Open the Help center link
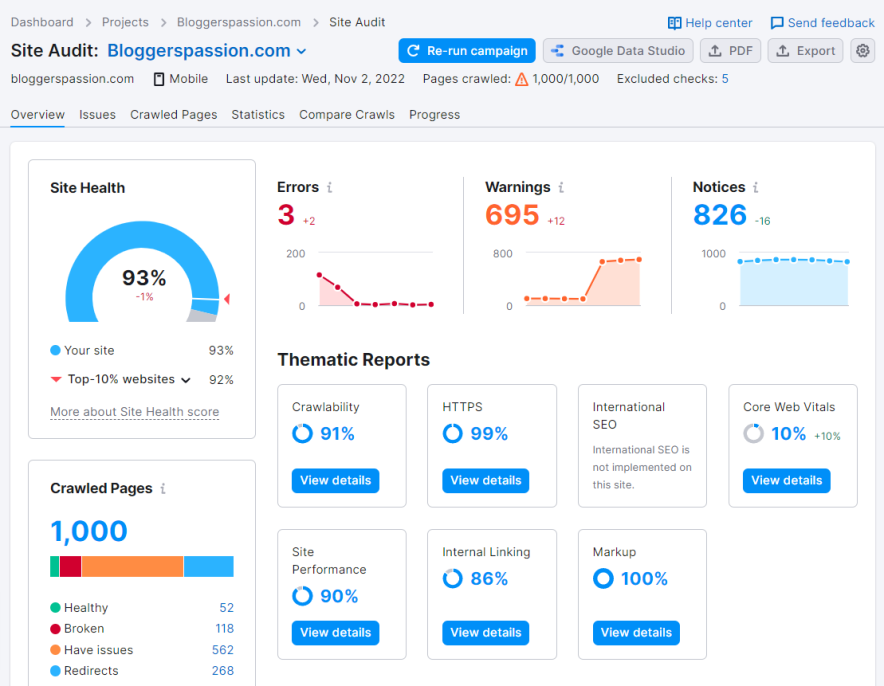The height and width of the screenshot is (686, 884). pyautogui.click(x=718, y=23)
